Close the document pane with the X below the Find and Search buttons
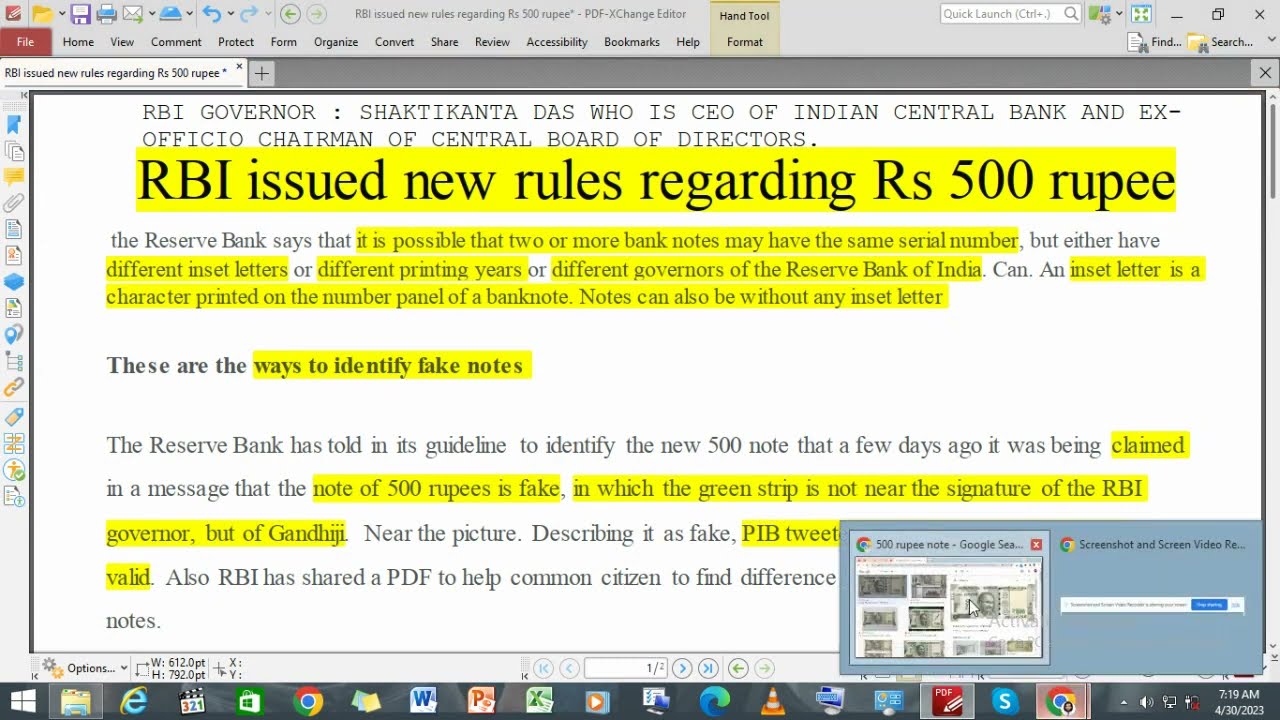 (x=1265, y=73)
